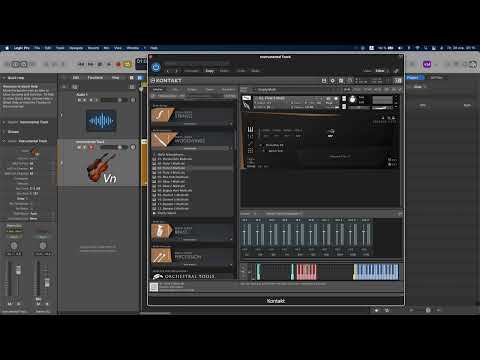Open tracks area Functions menu
This screenshot has height=360, width=480.
[95, 77]
